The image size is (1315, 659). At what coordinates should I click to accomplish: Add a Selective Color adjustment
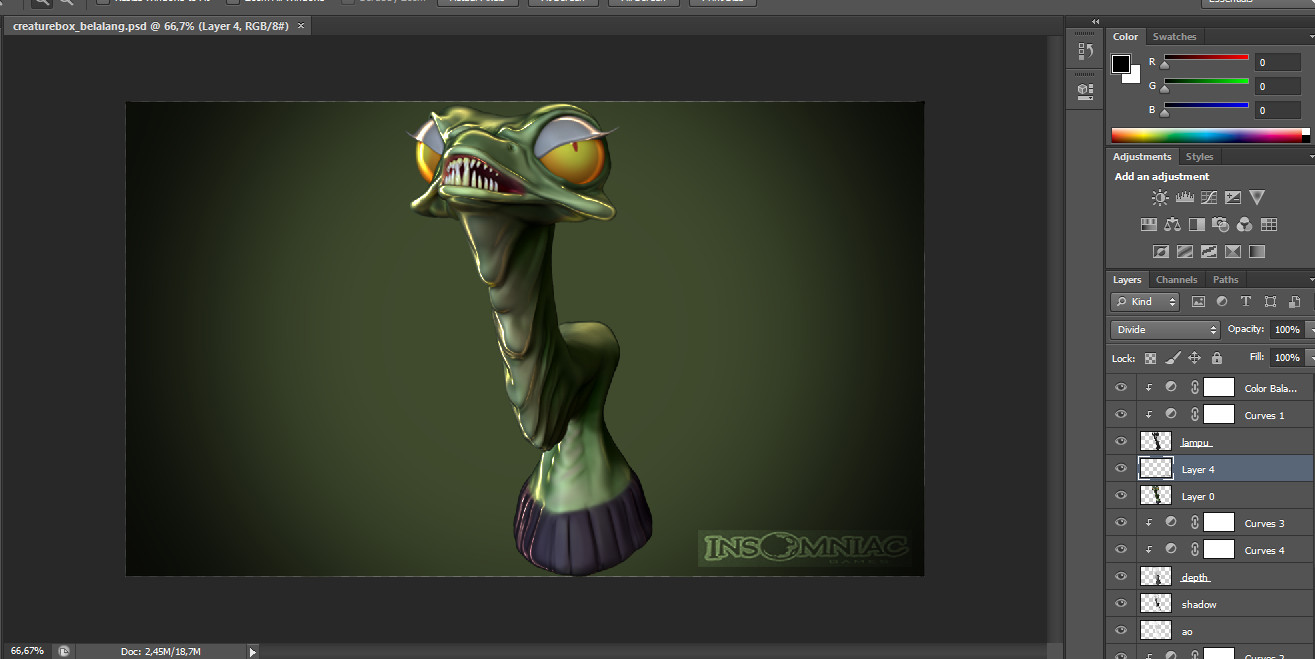(x=1233, y=252)
